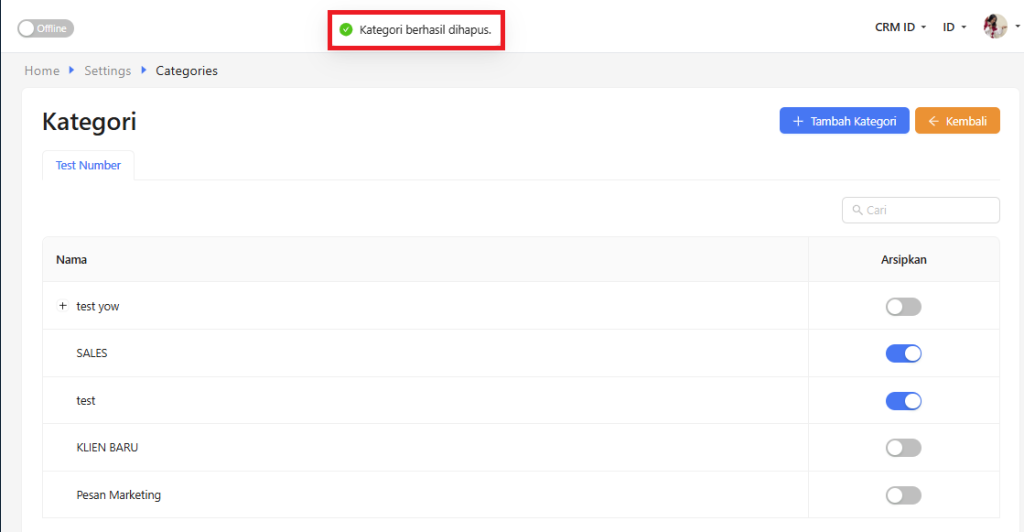Click the Kembali button

[957, 121]
